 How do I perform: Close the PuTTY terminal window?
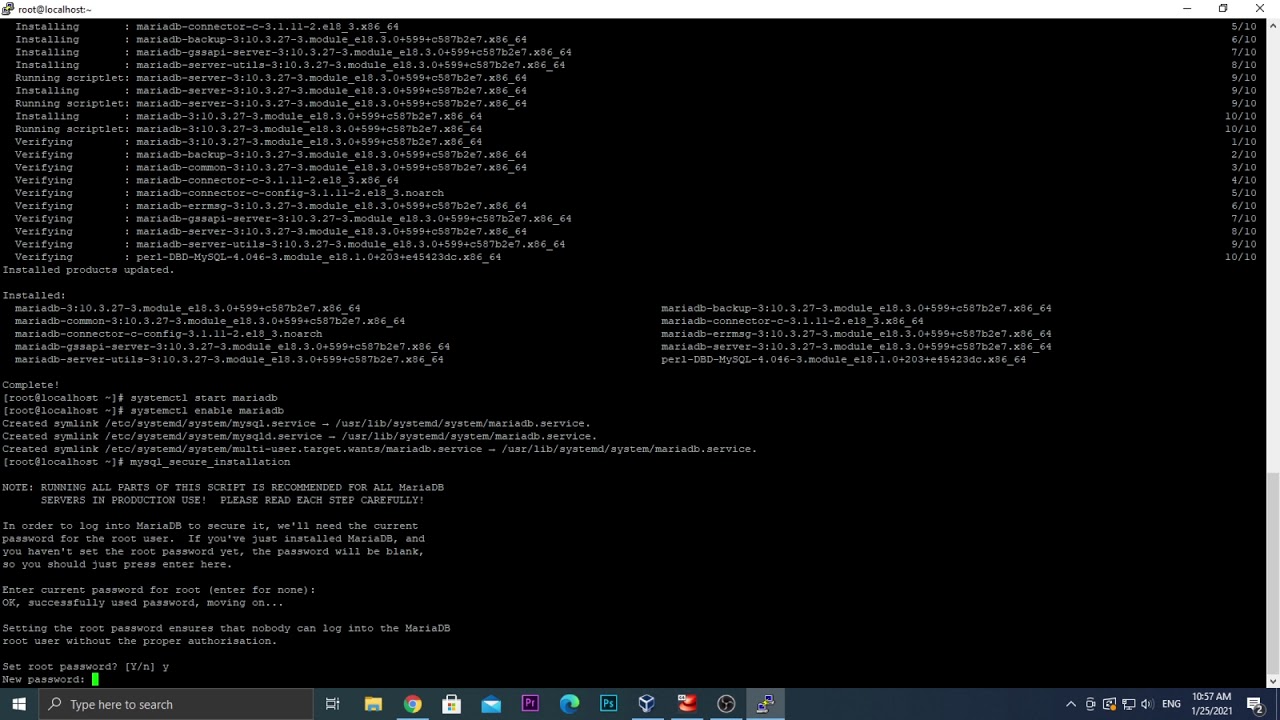pyautogui.click(x=1260, y=9)
